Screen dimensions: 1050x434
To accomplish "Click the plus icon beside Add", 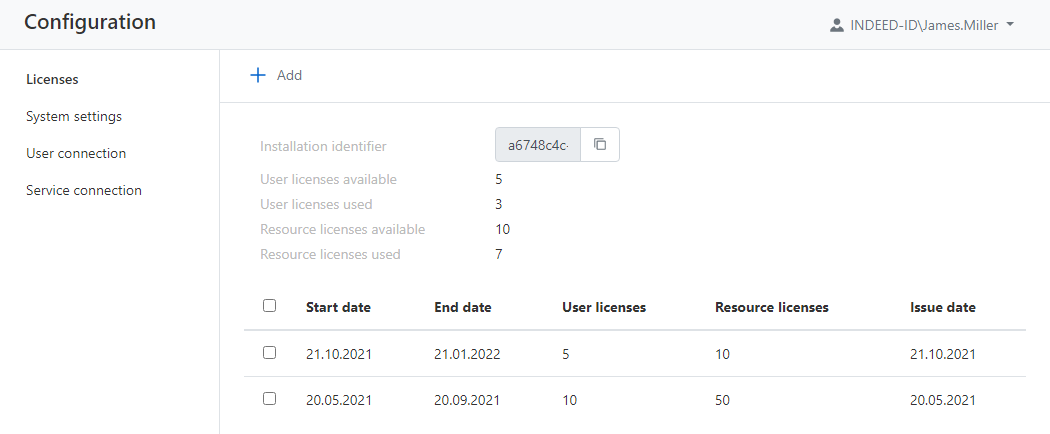I will pos(258,75).
